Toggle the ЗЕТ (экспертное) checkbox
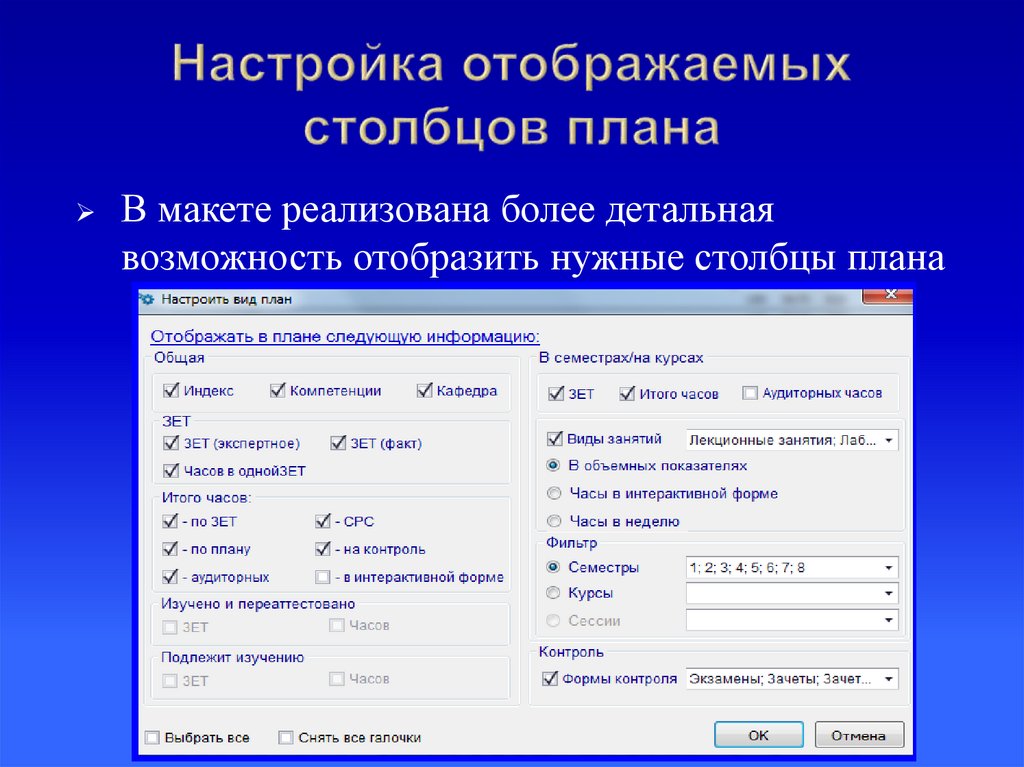 click(x=170, y=441)
